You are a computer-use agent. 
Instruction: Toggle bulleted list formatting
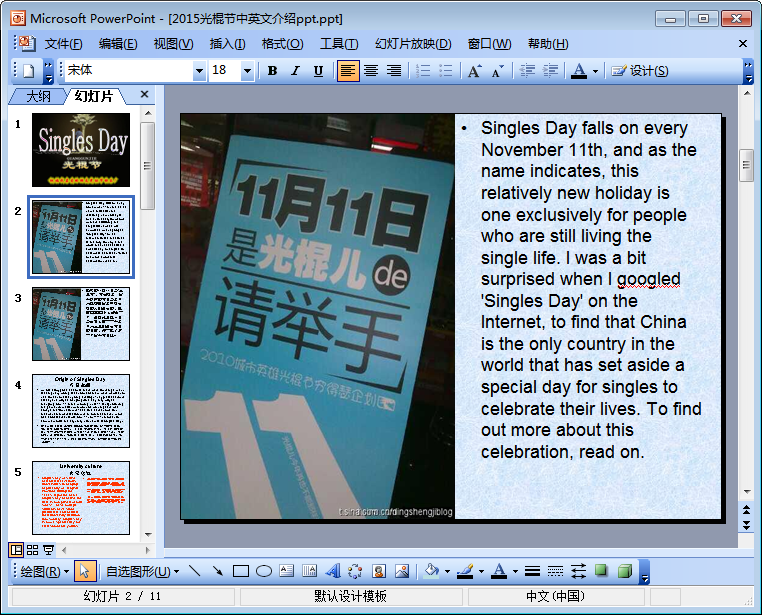tap(446, 71)
